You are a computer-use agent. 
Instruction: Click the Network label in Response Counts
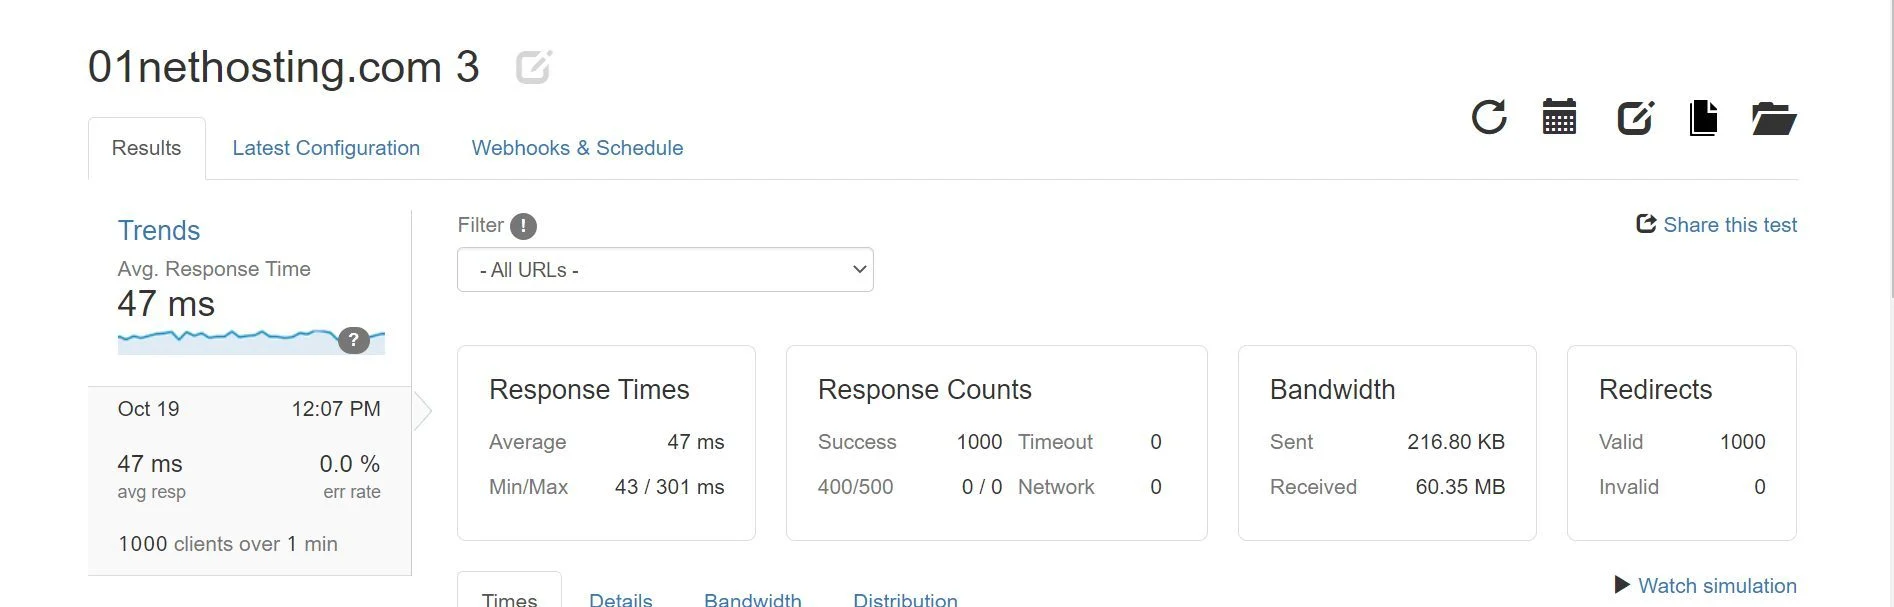pyautogui.click(x=1056, y=487)
